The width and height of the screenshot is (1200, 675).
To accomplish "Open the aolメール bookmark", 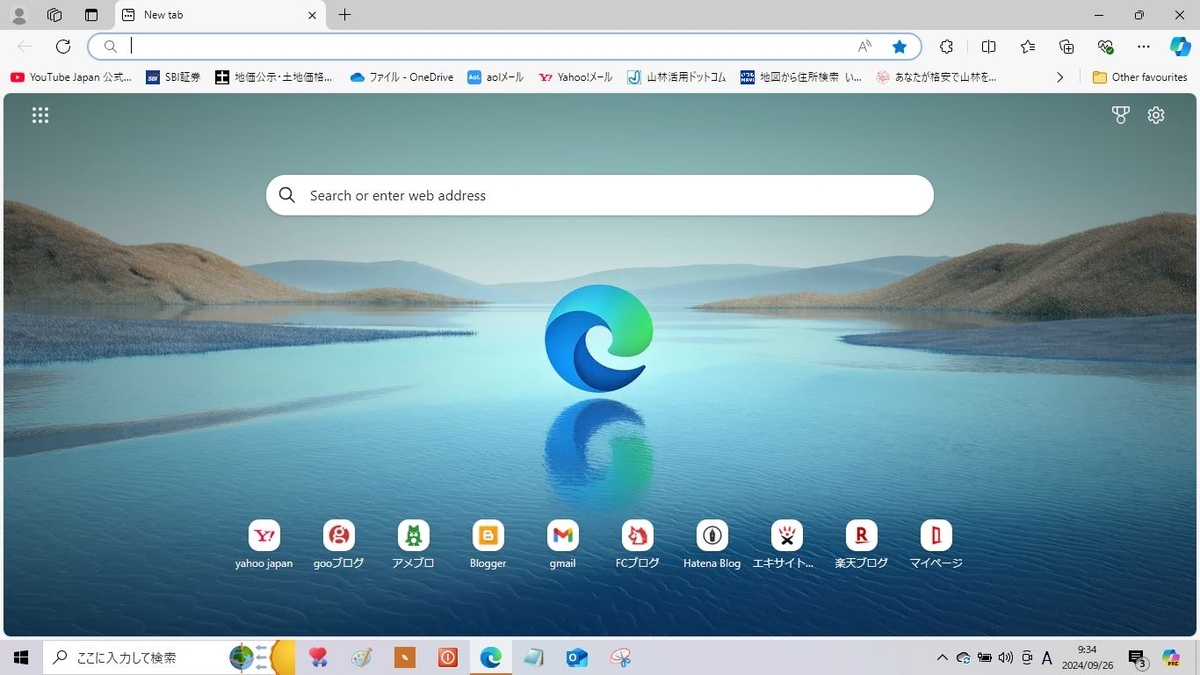I will 495,77.
